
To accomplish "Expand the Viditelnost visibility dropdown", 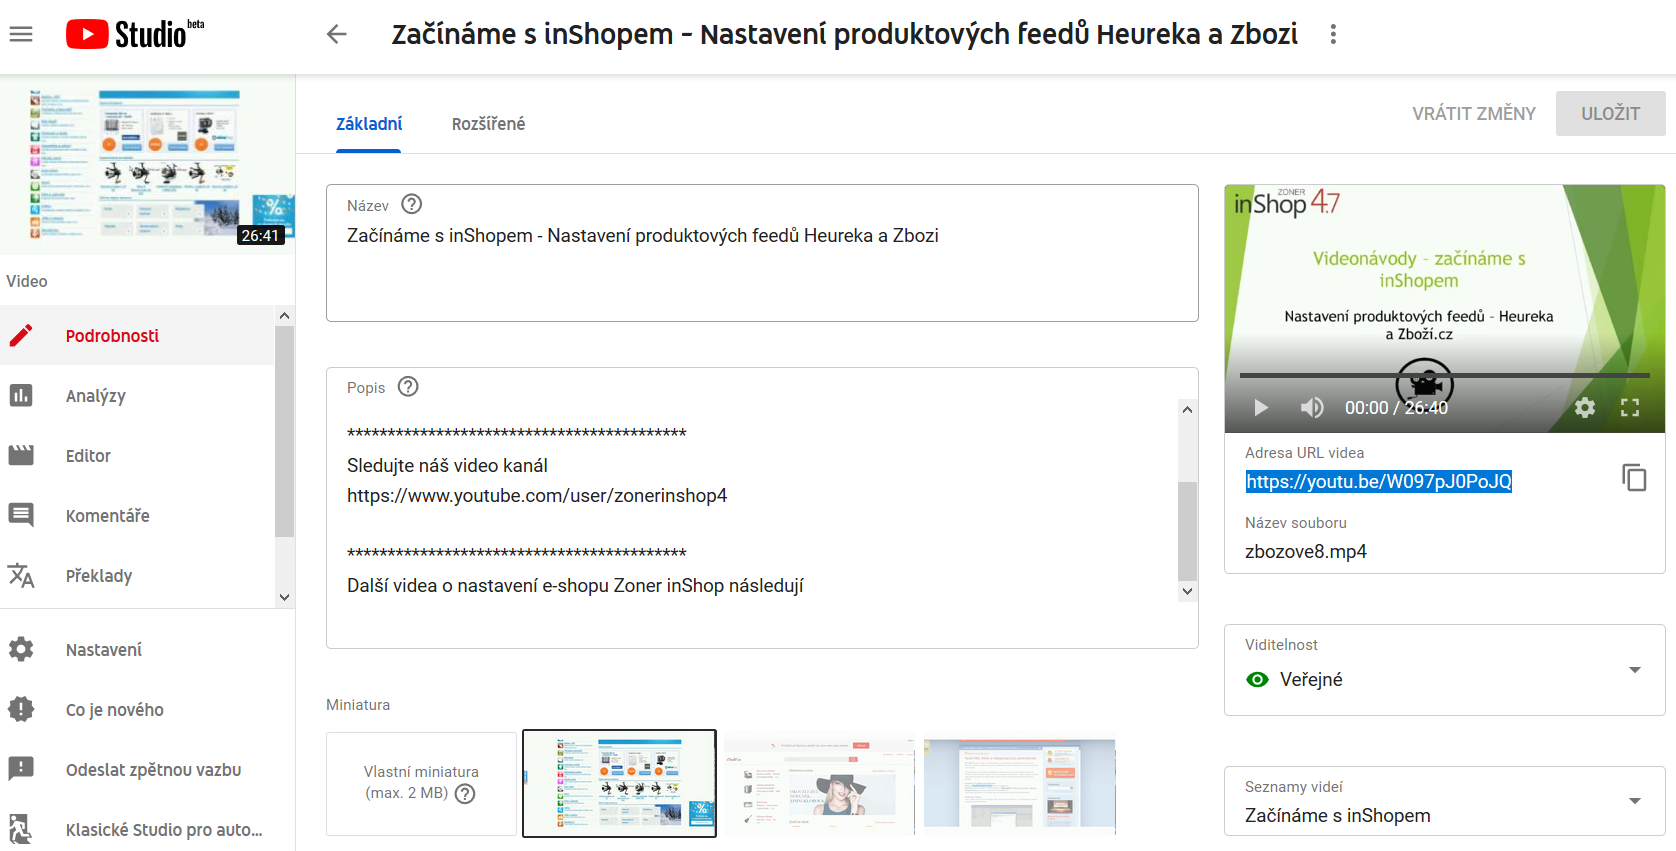I will click(1634, 670).
